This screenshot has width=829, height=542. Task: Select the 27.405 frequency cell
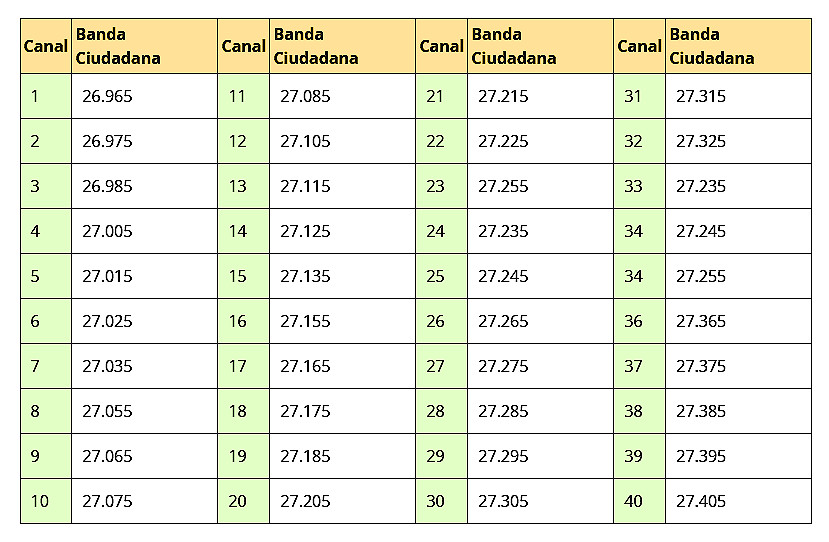pos(701,501)
